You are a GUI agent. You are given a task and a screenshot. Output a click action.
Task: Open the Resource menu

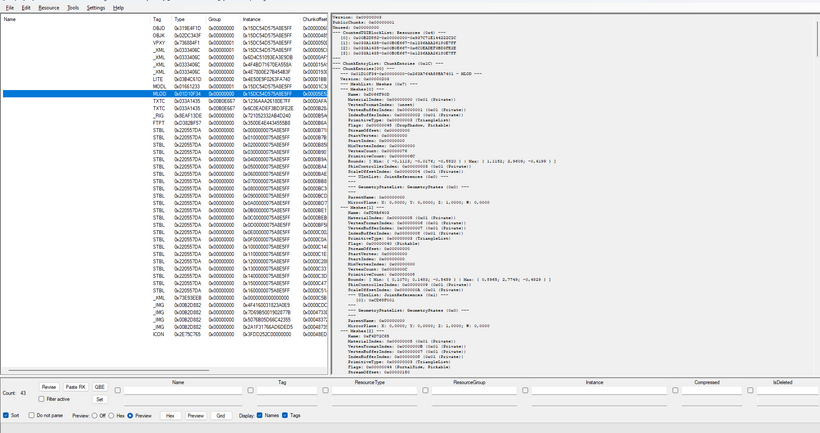click(x=49, y=8)
